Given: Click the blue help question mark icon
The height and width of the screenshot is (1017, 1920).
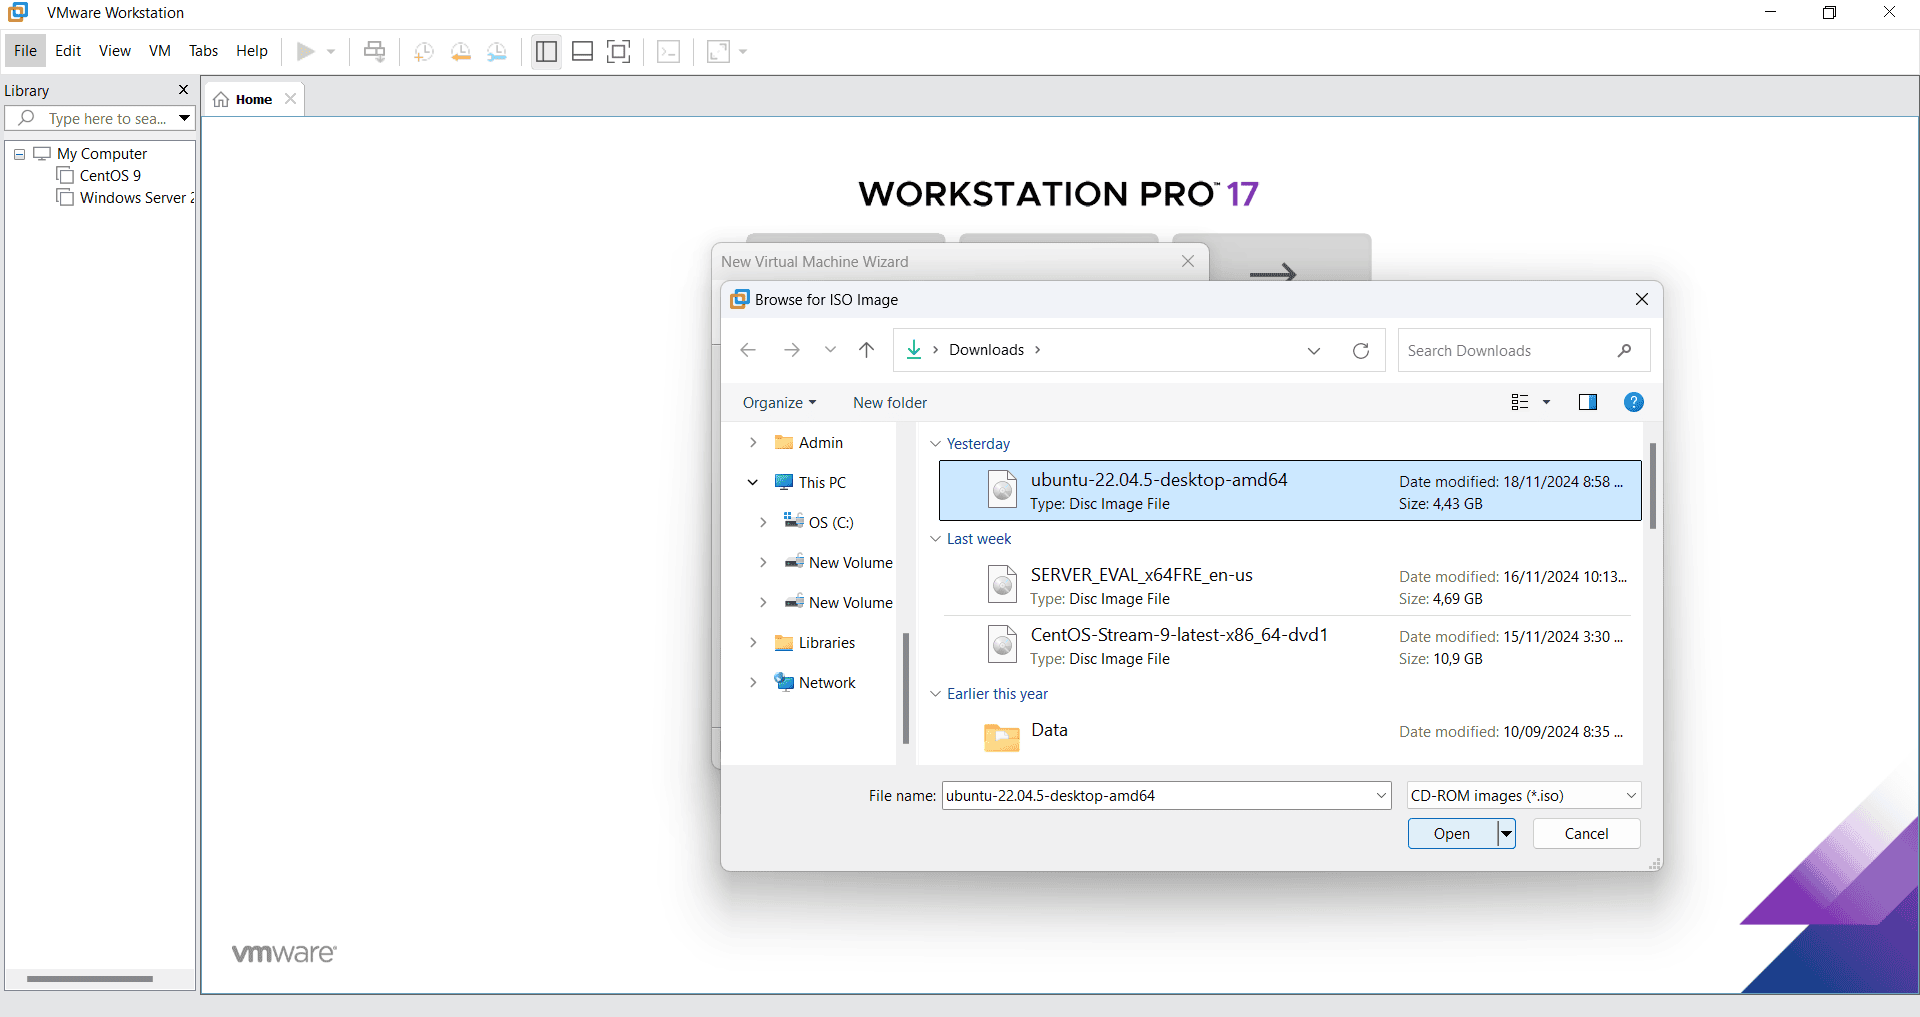Looking at the screenshot, I should point(1633,402).
